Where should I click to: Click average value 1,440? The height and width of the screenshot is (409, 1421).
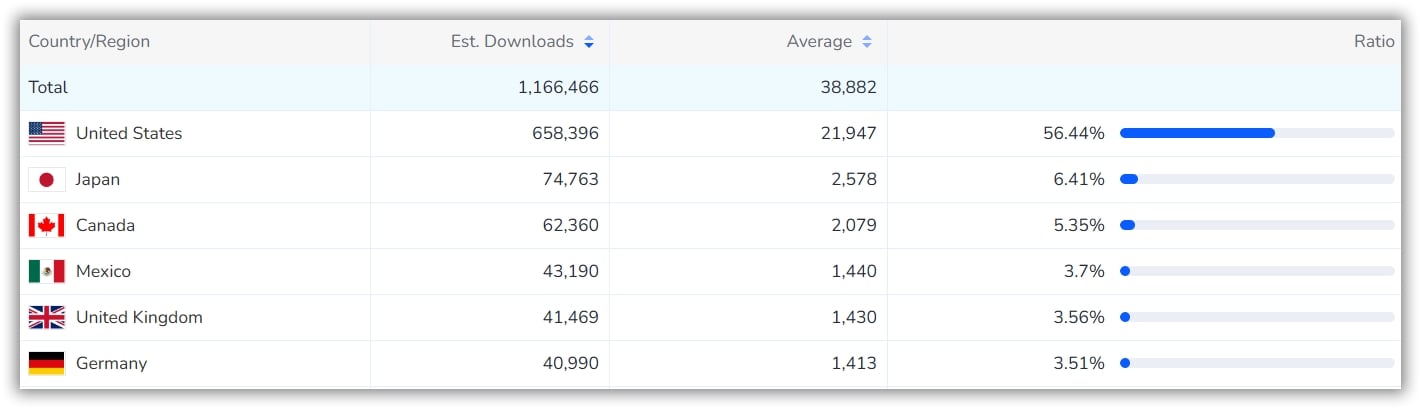pyautogui.click(x=854, y=271)
